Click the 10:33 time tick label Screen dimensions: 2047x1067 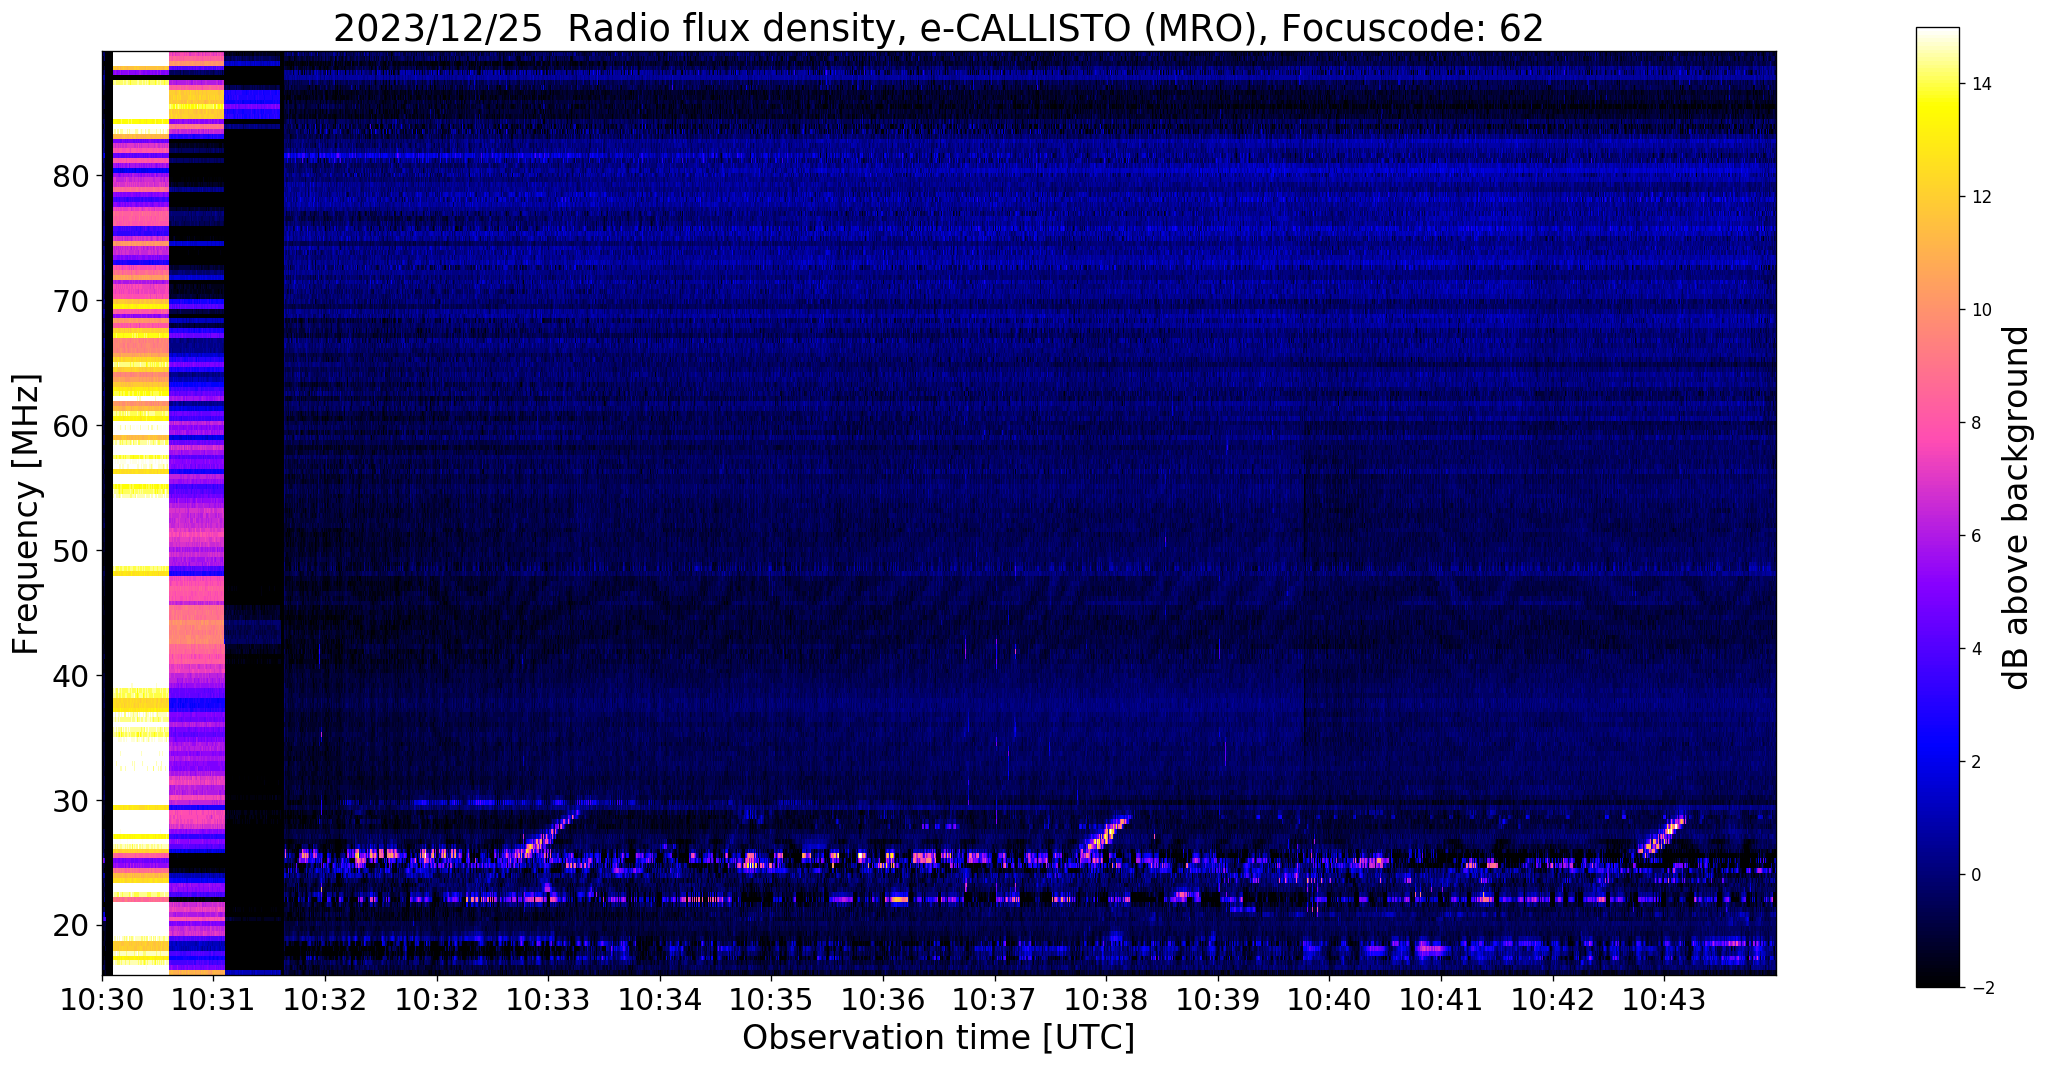[548, 1000]
